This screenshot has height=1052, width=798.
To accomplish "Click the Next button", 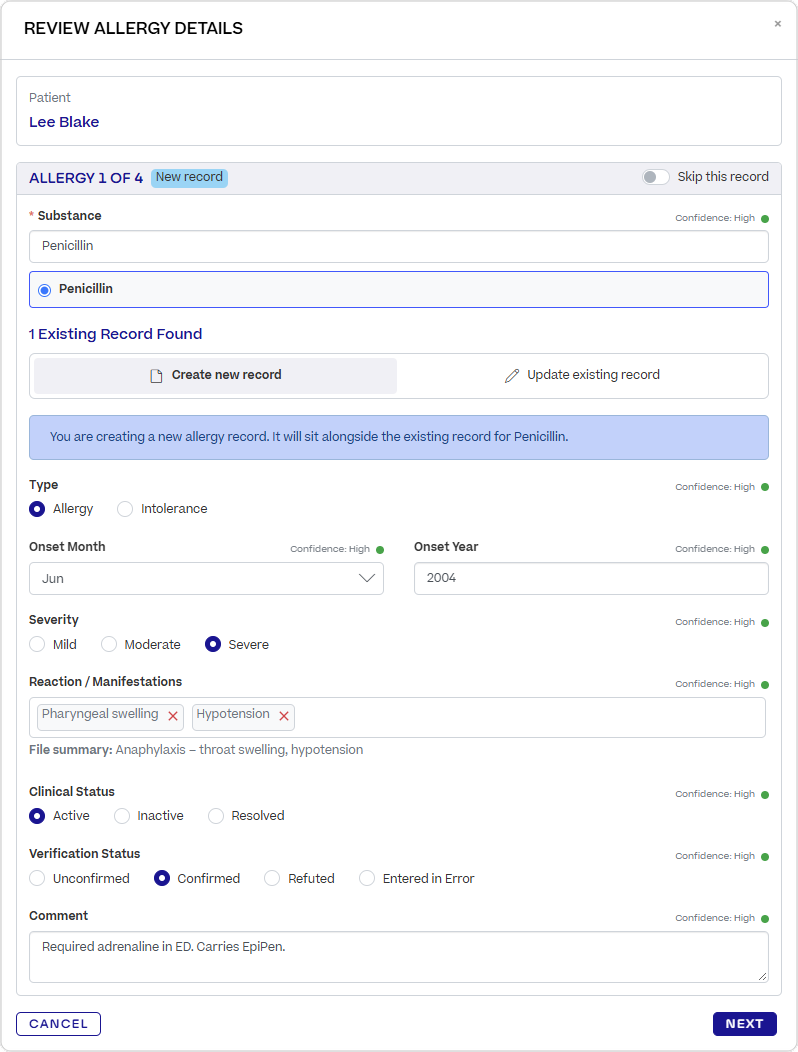I will click(744, 1024).
